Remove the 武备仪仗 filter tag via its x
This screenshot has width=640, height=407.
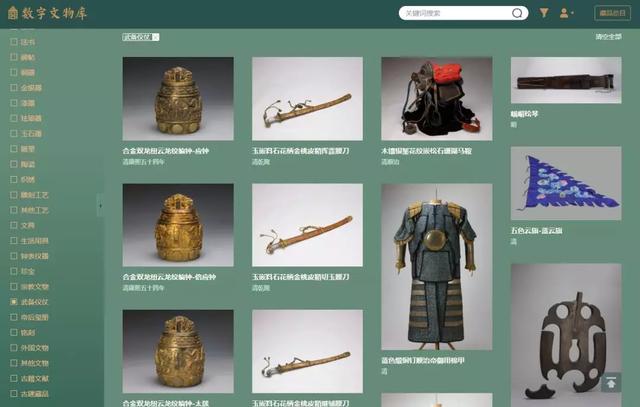tap(156, 37)
